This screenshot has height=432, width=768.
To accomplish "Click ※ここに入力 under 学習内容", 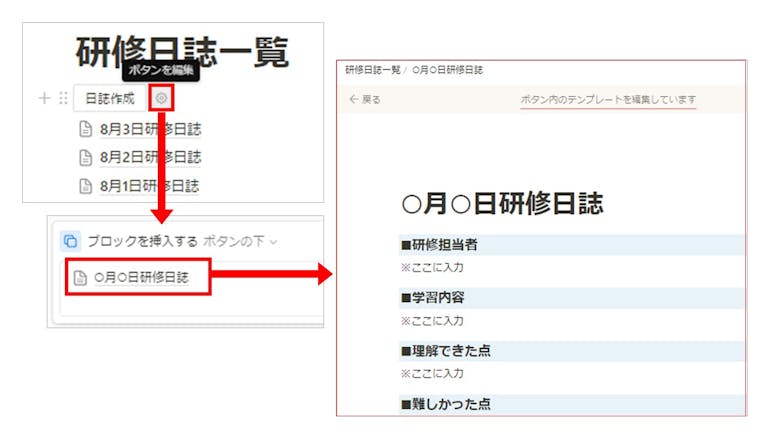I will point(432,321).
